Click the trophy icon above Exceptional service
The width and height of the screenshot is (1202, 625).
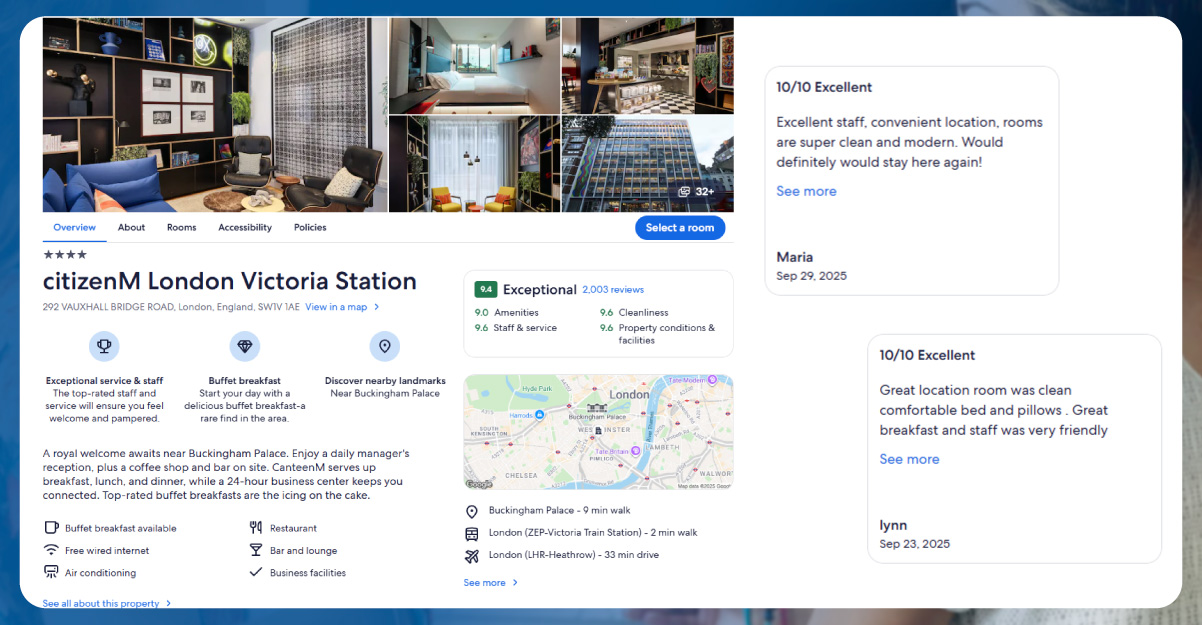tap(104, 347)
